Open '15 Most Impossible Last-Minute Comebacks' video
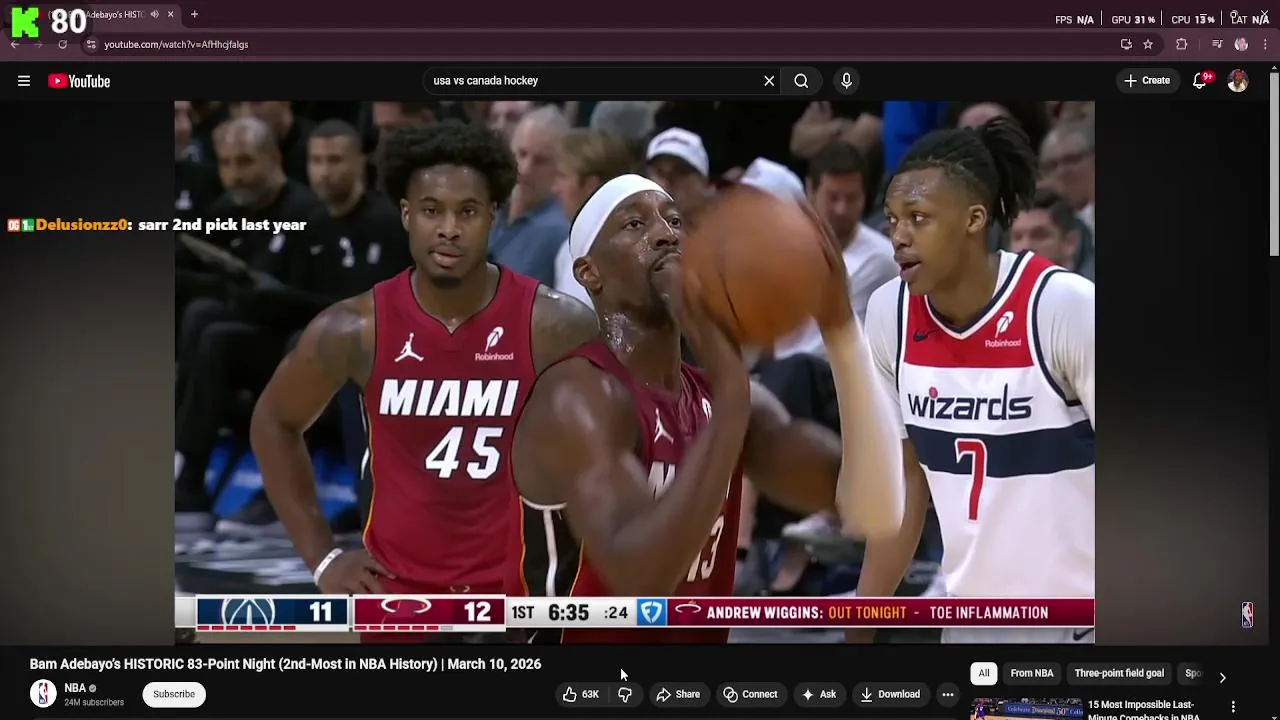Screen dimensions: 1280x720 click(1143, 710)
